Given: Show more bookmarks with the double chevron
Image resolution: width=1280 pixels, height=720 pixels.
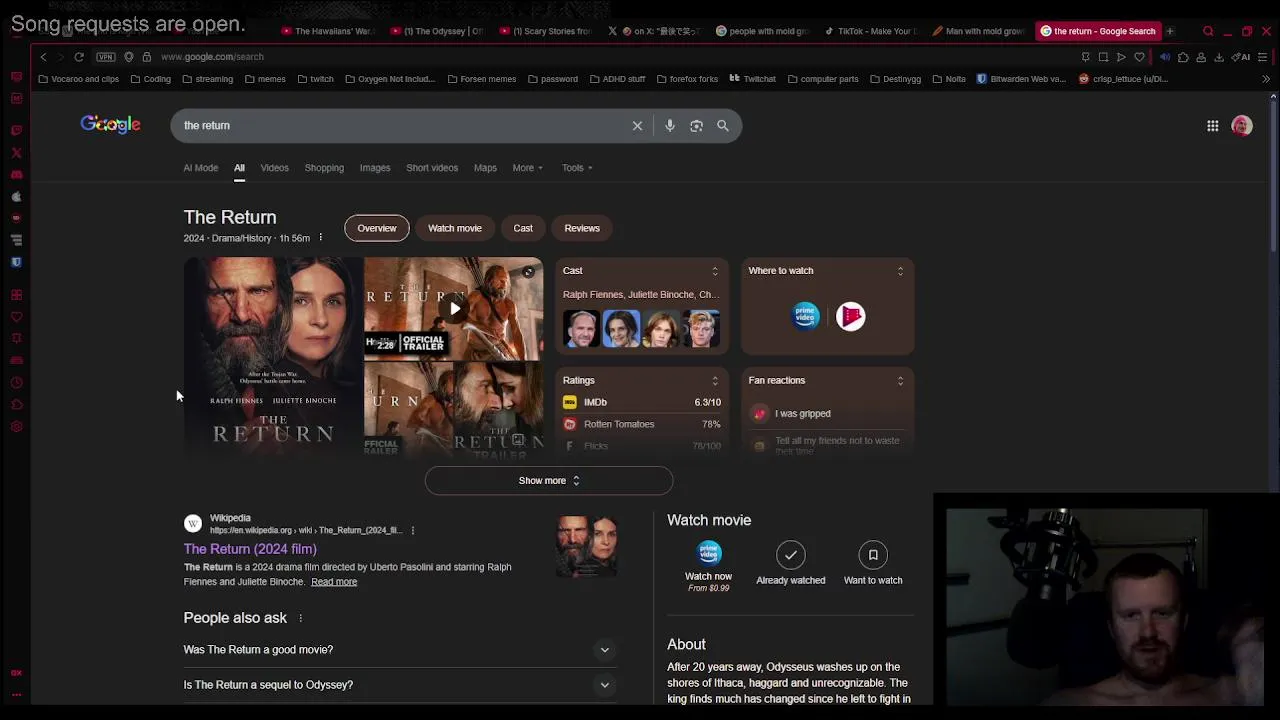Looking at the screenshot, I should (x=1265, y=79).
